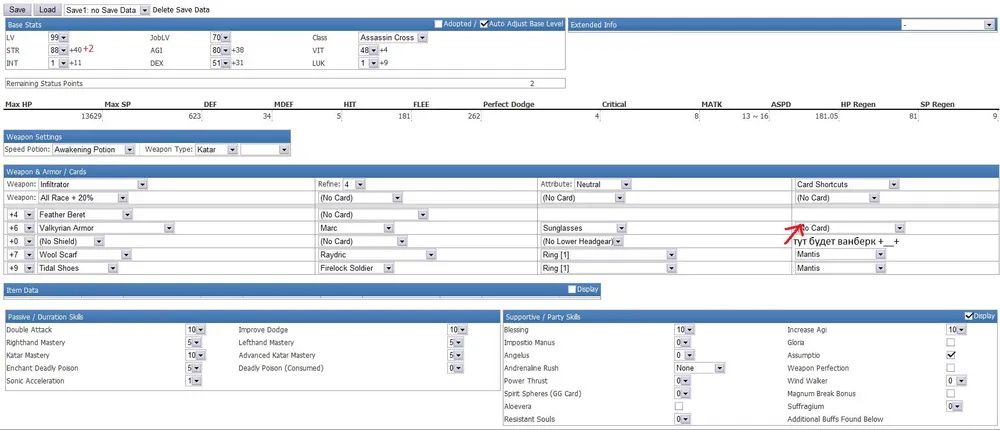Image resolution: width=1000 pixels, height=430 pixels.
Task: Open the Save1 save slot dropdown
Action: point(107,9)
